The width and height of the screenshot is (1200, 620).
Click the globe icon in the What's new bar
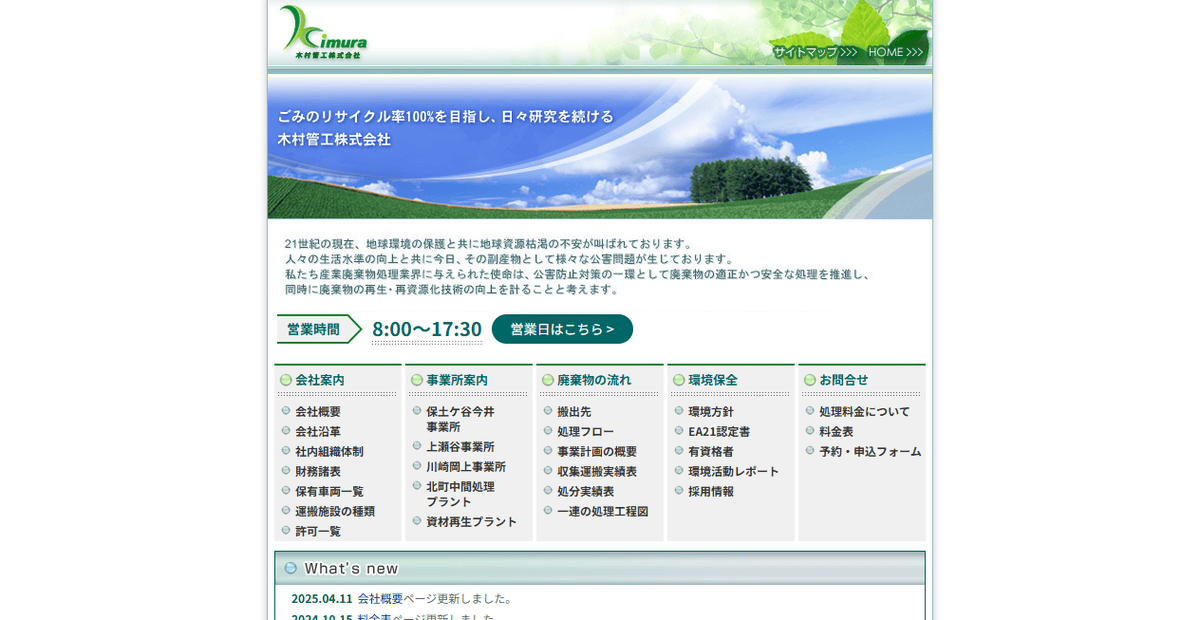[290, 567]
